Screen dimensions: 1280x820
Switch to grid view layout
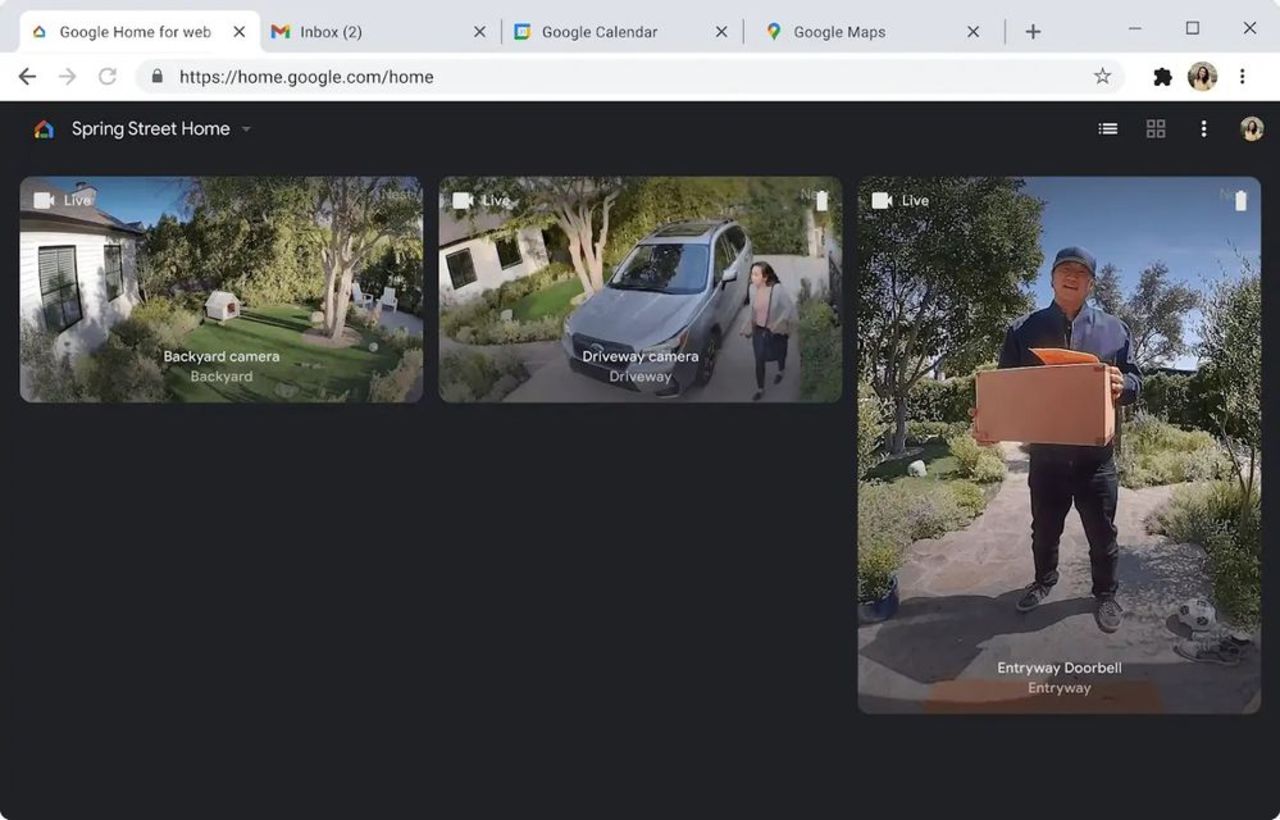tap(1156, 128)
